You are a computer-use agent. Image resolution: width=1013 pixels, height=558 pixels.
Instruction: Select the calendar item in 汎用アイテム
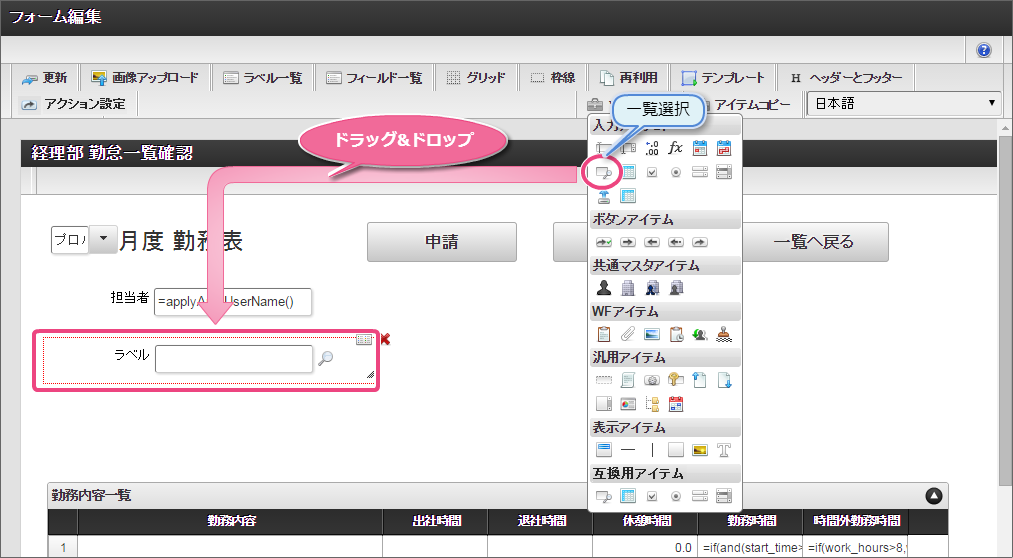tap(676, 404)
